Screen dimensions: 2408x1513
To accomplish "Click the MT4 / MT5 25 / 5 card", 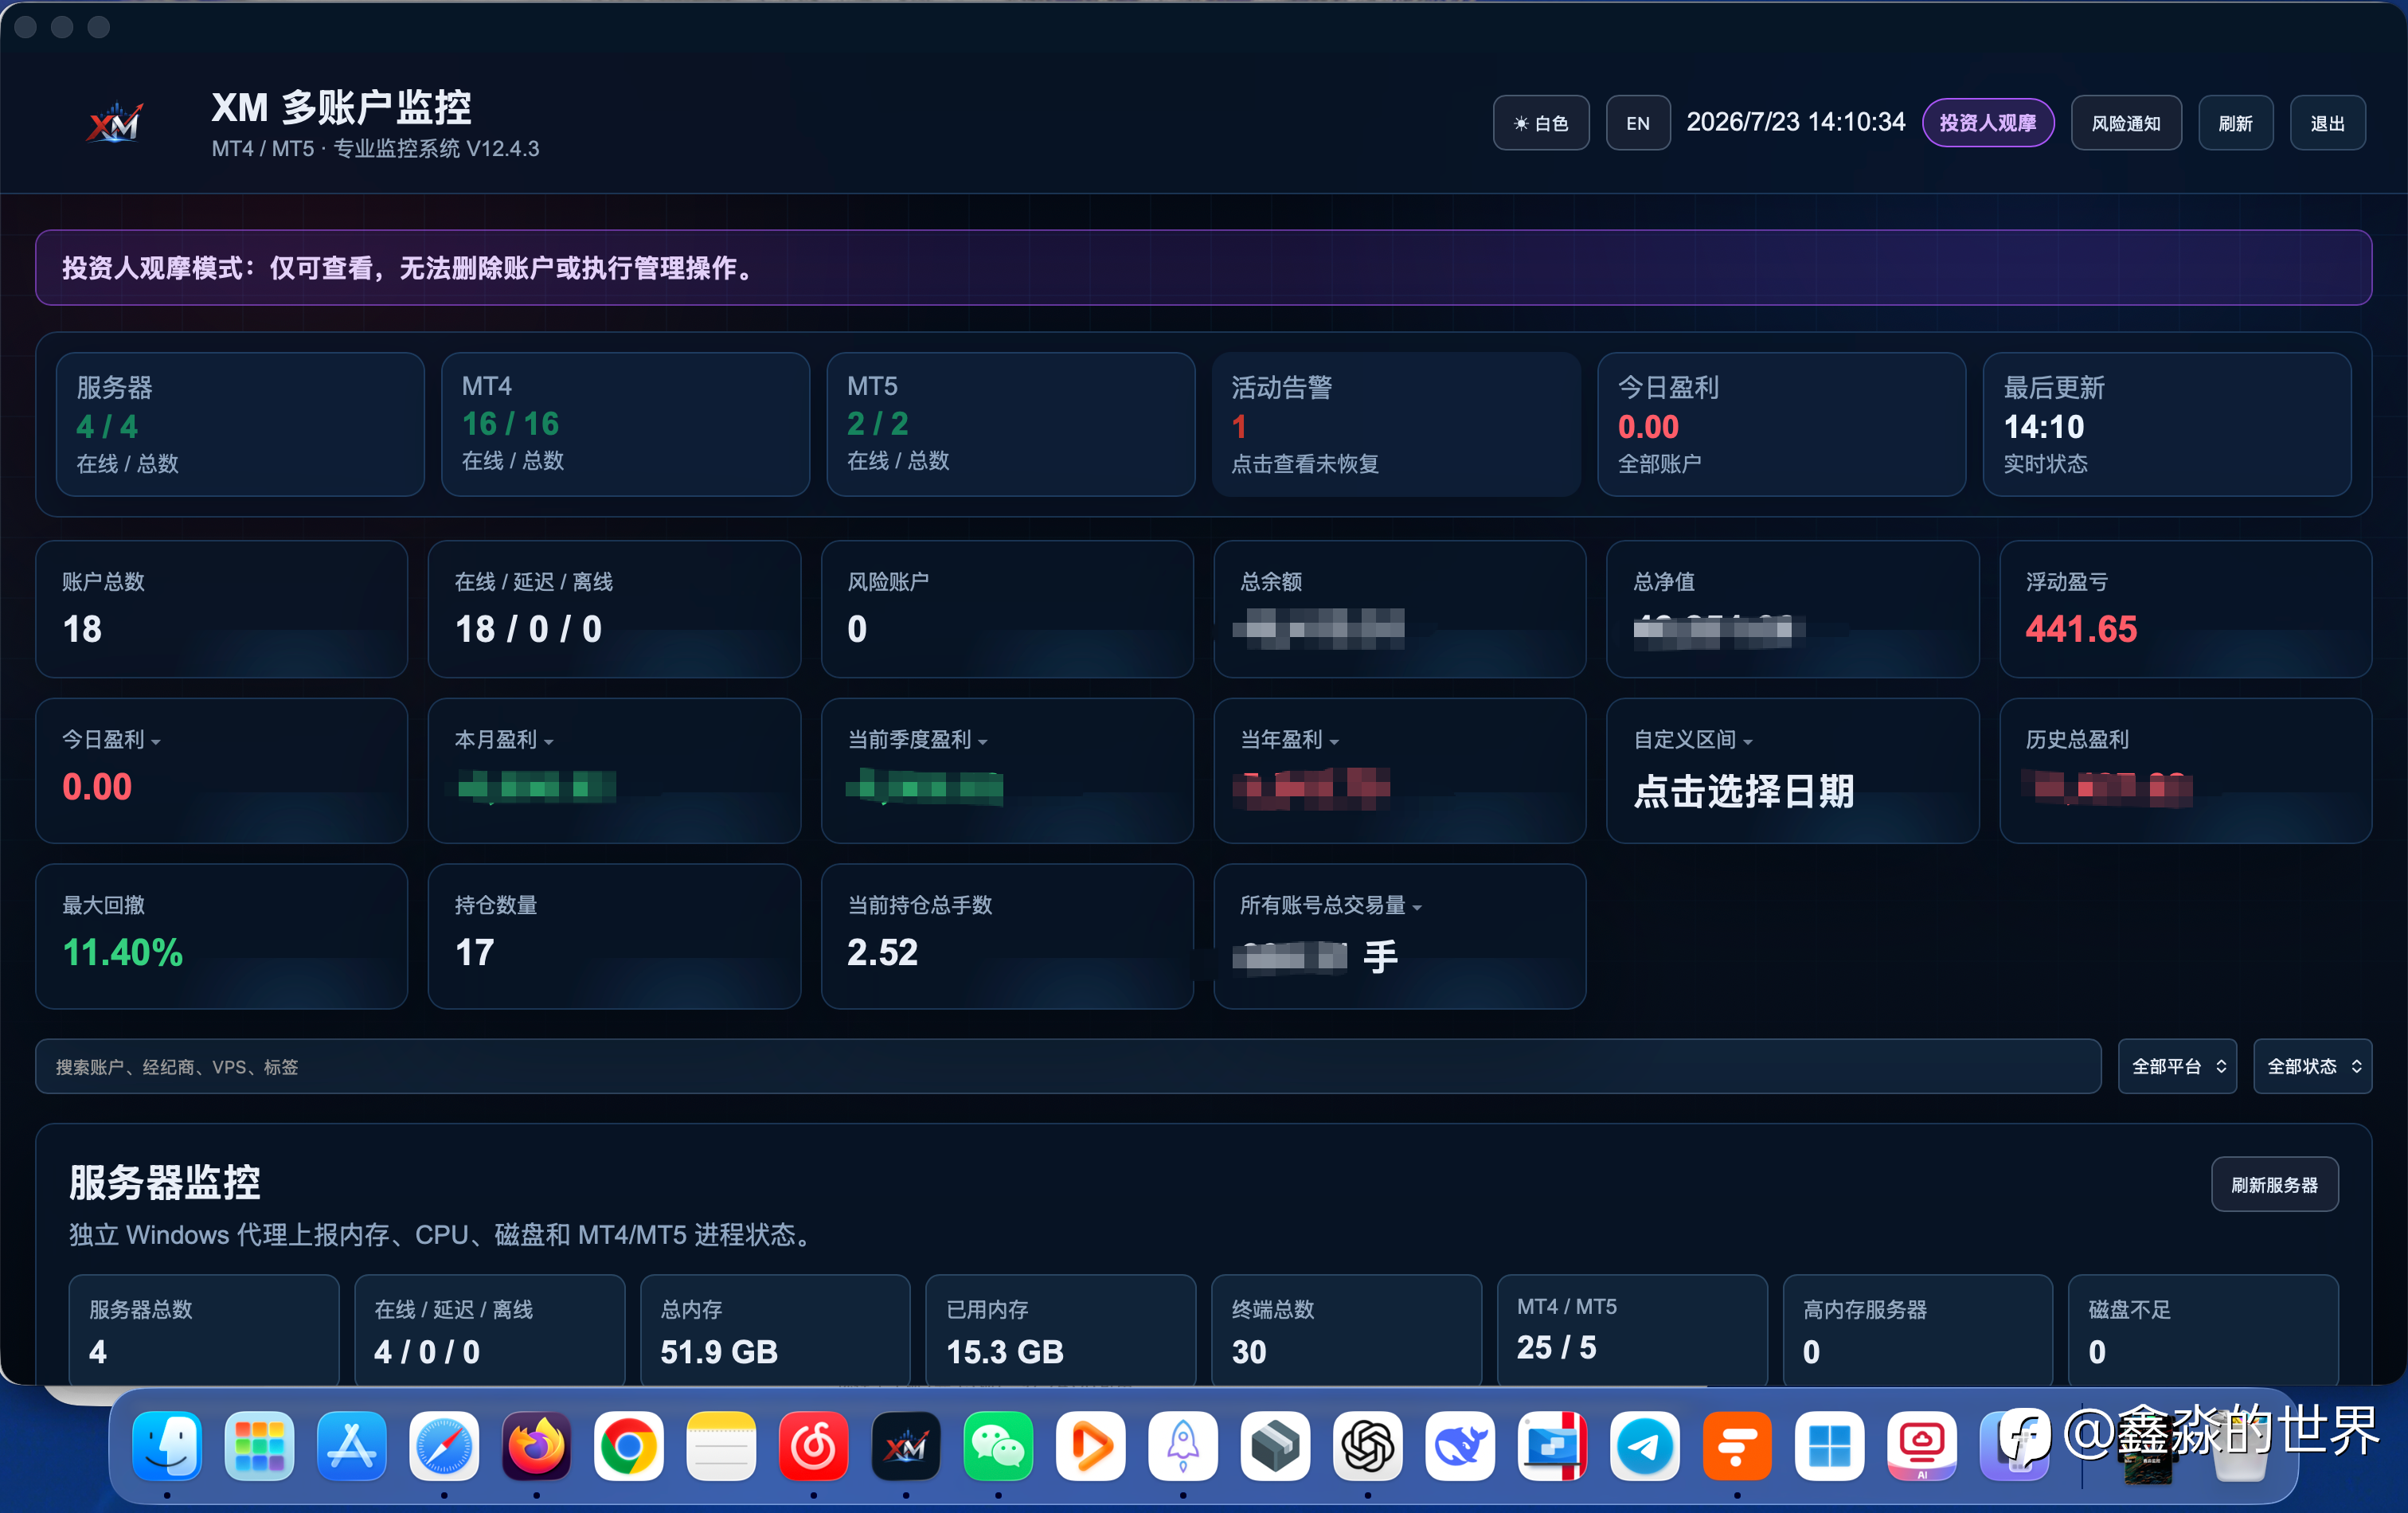I will [1632, 1329].
